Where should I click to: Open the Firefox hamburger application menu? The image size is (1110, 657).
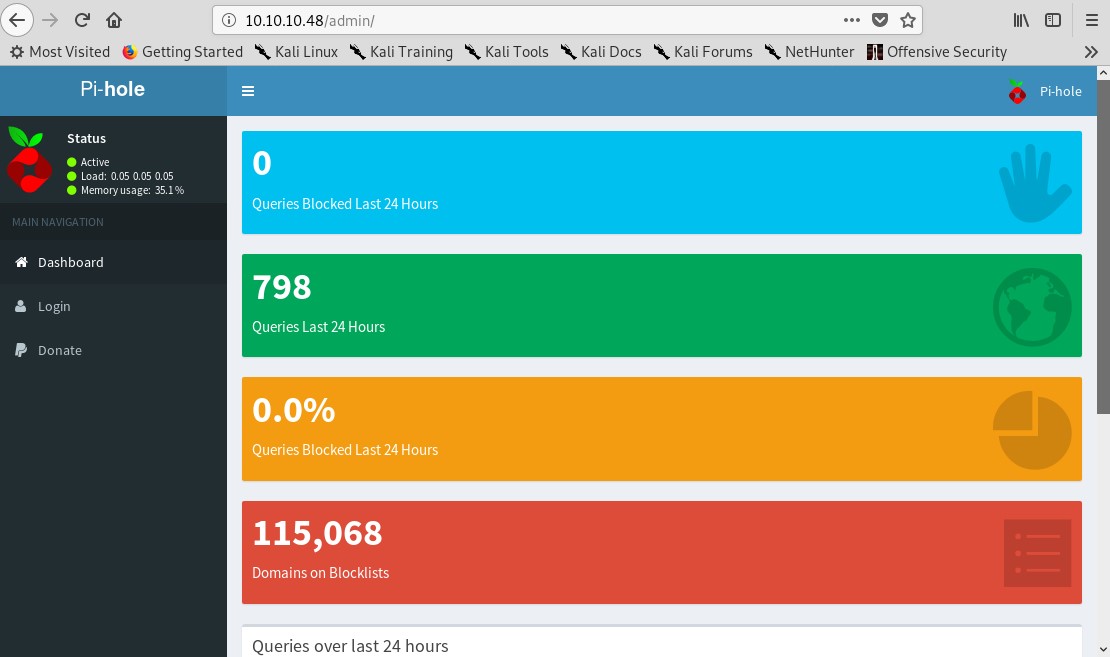(1092, 20)
